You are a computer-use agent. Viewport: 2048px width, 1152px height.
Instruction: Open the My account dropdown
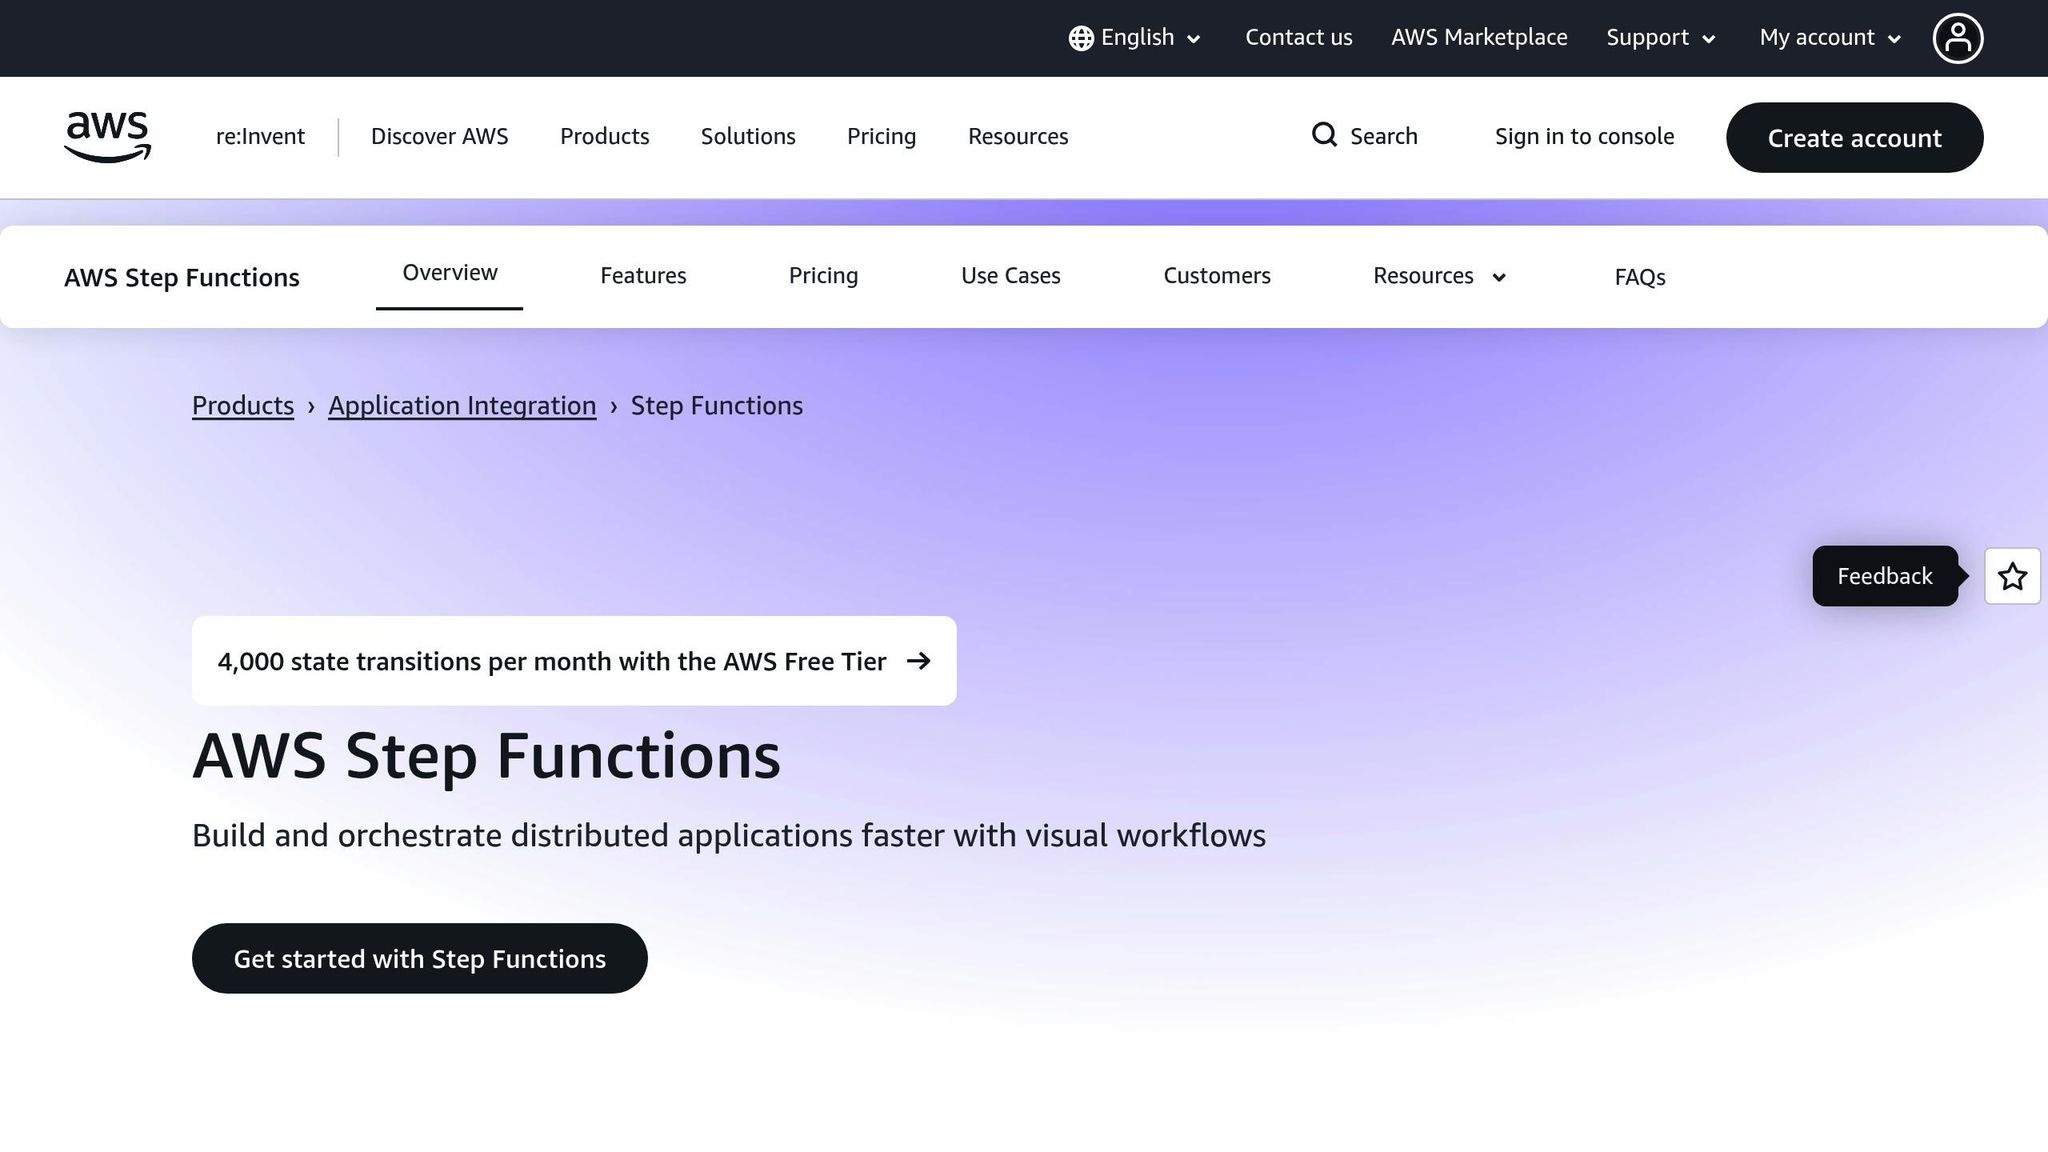[1826, 38]
